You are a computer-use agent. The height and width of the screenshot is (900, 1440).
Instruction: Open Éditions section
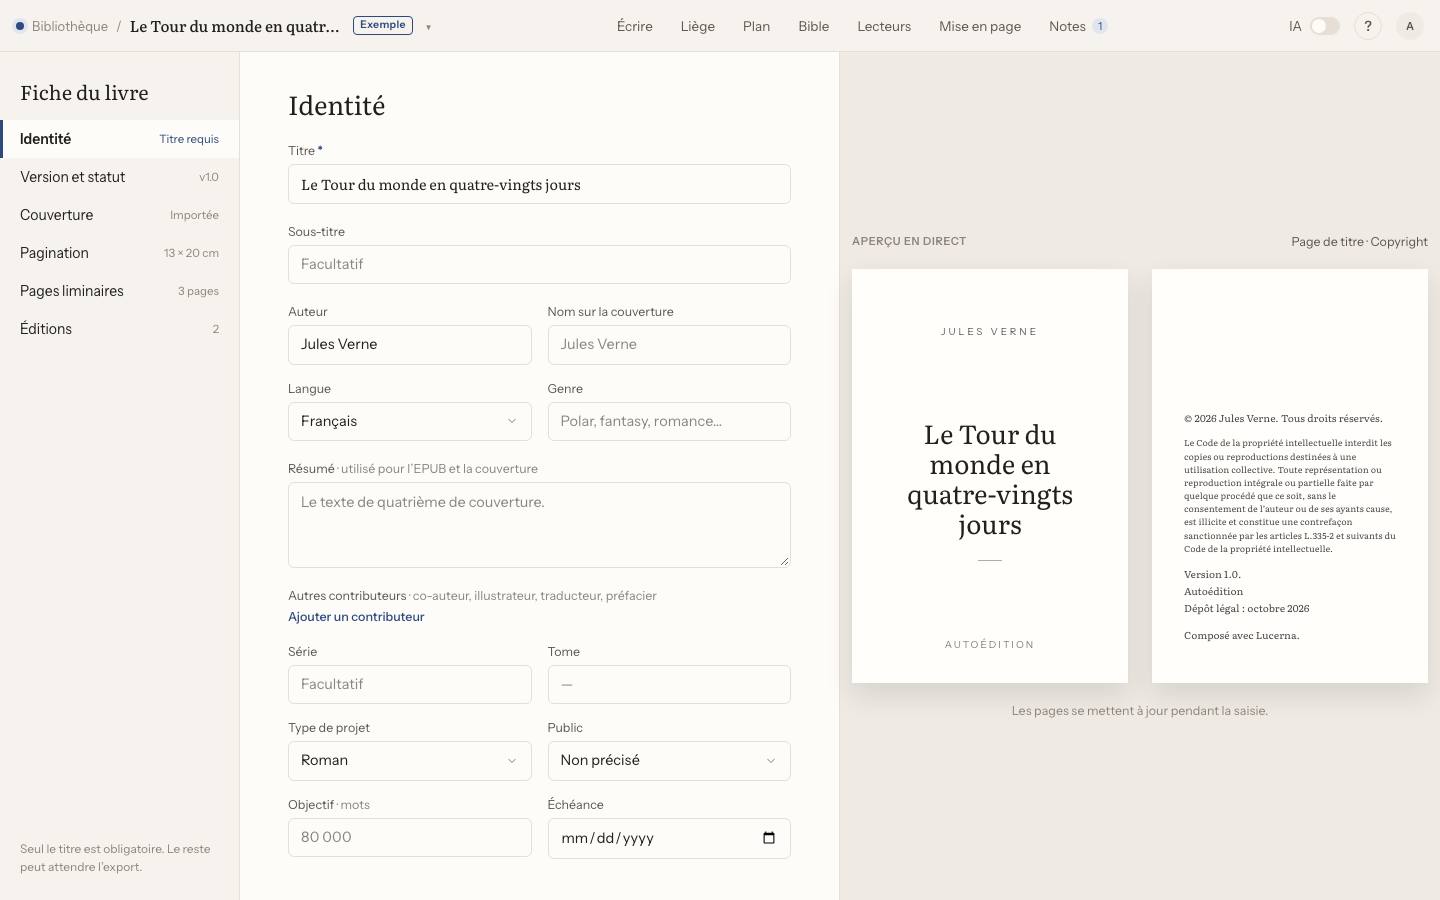pos(120,329)
